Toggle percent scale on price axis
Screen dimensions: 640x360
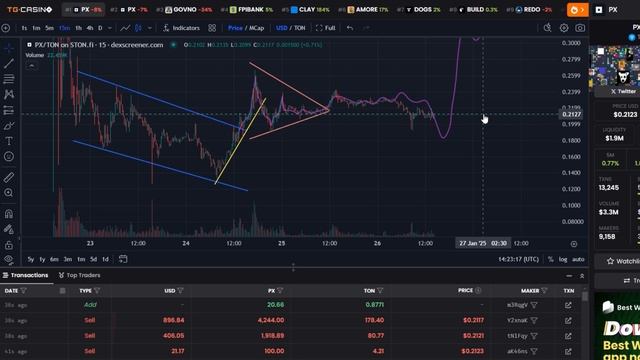point(551,259)
